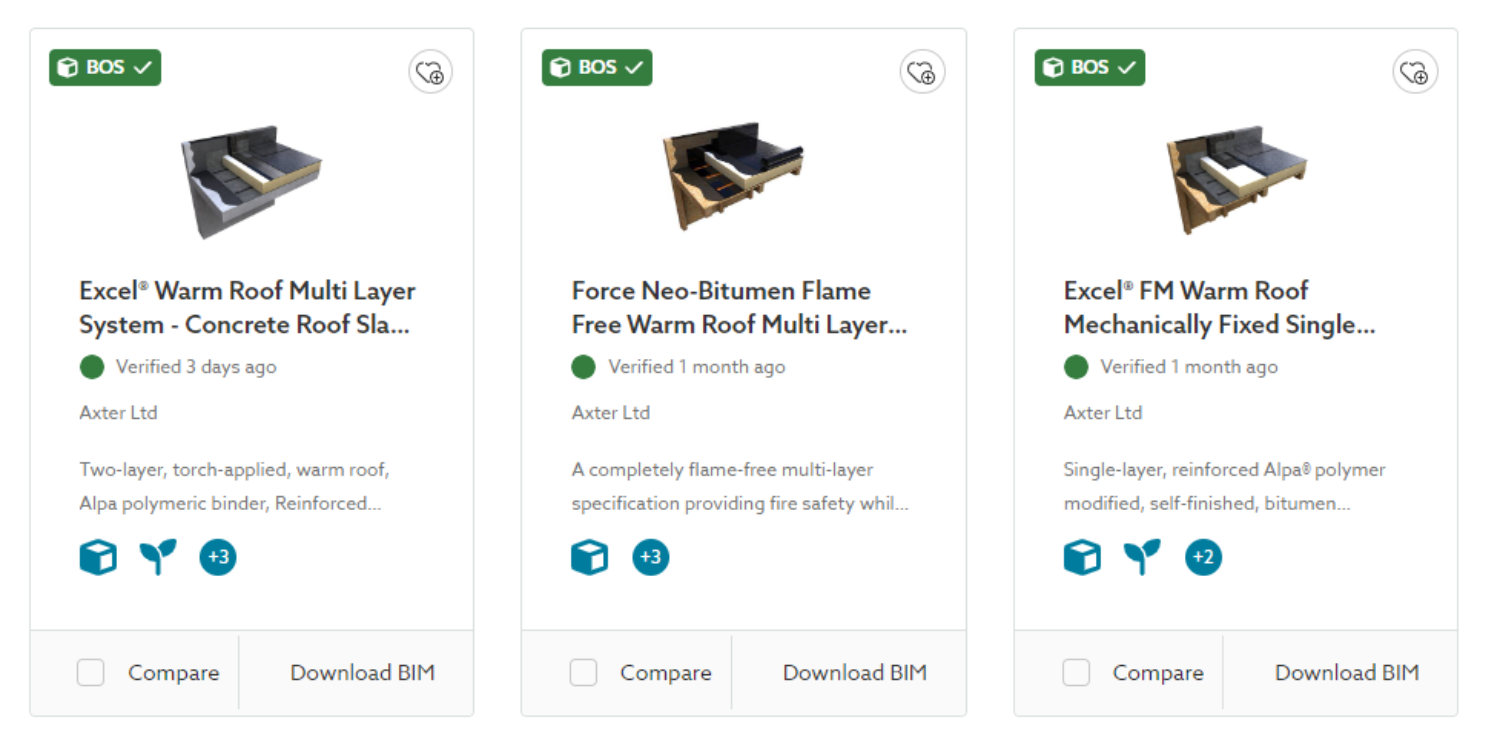Image resolution: width=1500 pixels, height=740 pixels.
Task: Click the favorite icon on Force Neo-Bitumen card
Action: coord(922,71)
